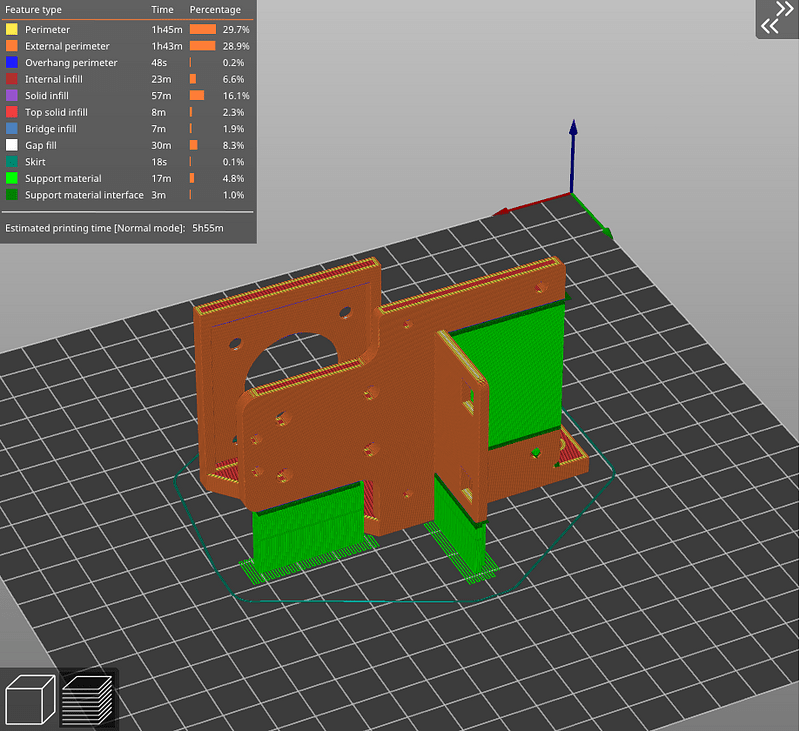Toggle Perimeter yellow color swatch
The image size is (800, 731).
[11, 30]
